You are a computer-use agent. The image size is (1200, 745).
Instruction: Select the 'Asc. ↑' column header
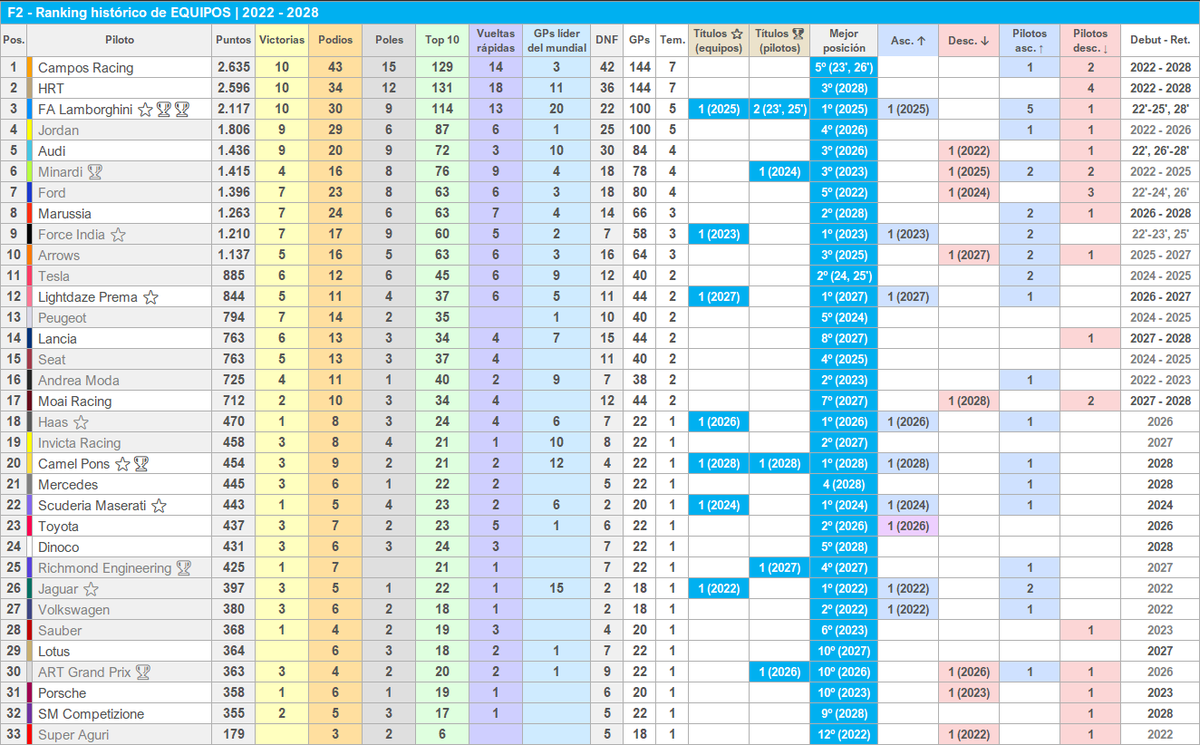click(x=908, y=41)
